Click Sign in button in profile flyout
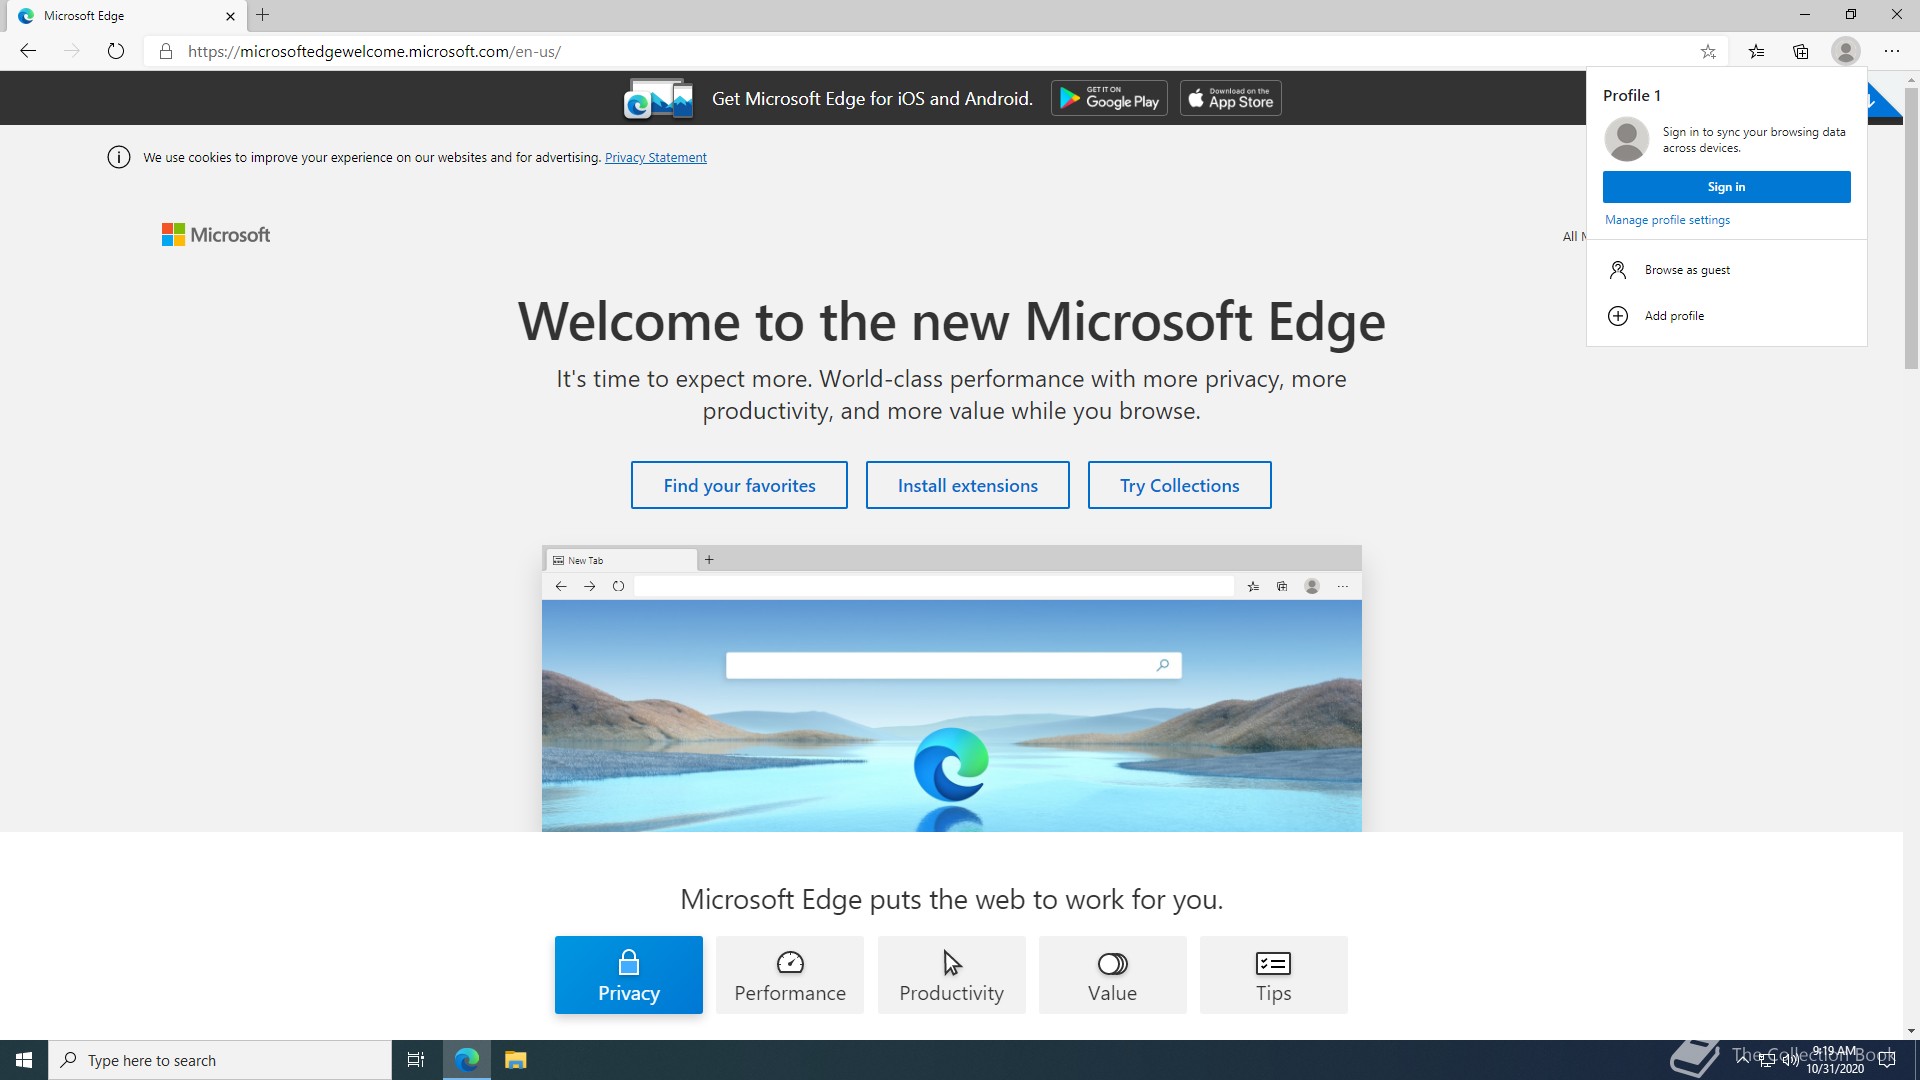 (1726, 187)
